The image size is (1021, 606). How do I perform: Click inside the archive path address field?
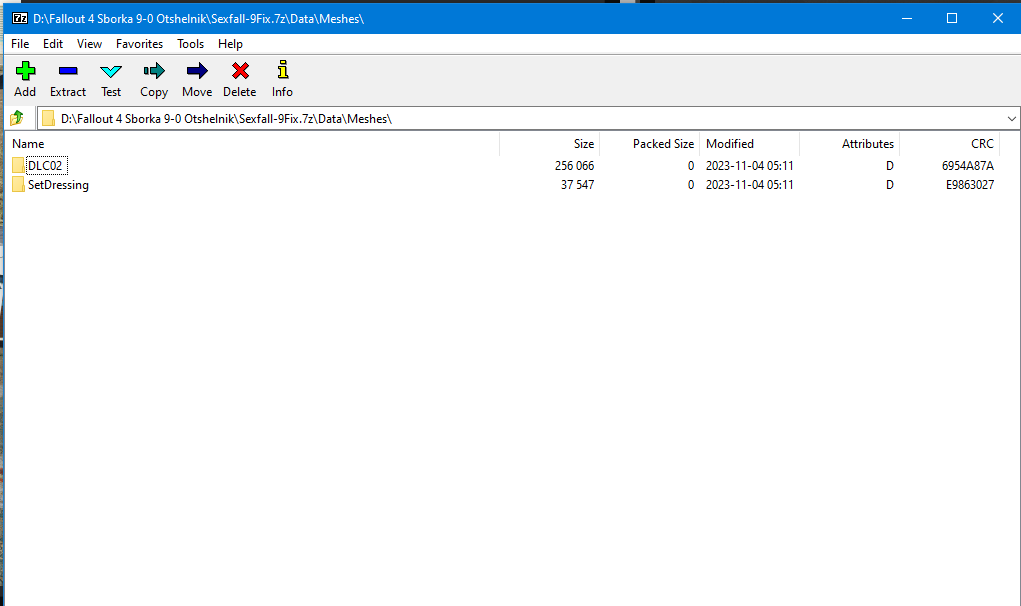(x=520, y=119)
